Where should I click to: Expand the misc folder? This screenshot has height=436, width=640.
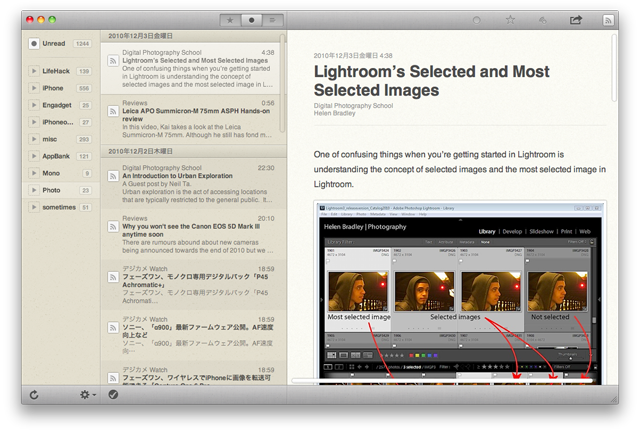pos(34,139)
